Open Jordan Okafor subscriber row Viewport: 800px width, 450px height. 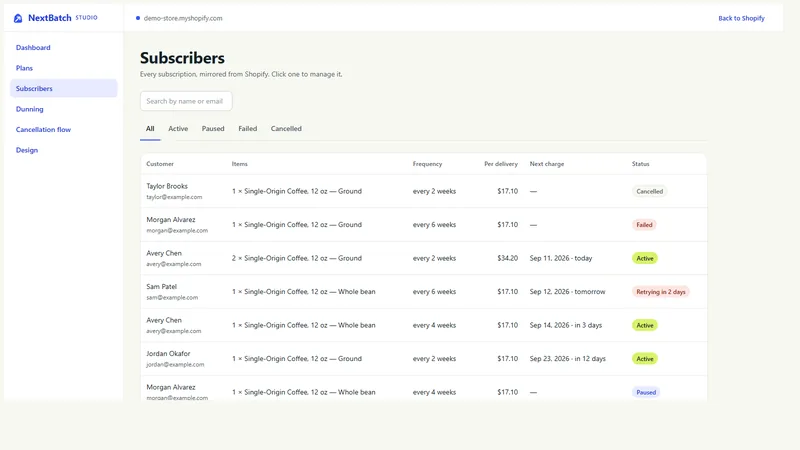coord(423,359)
